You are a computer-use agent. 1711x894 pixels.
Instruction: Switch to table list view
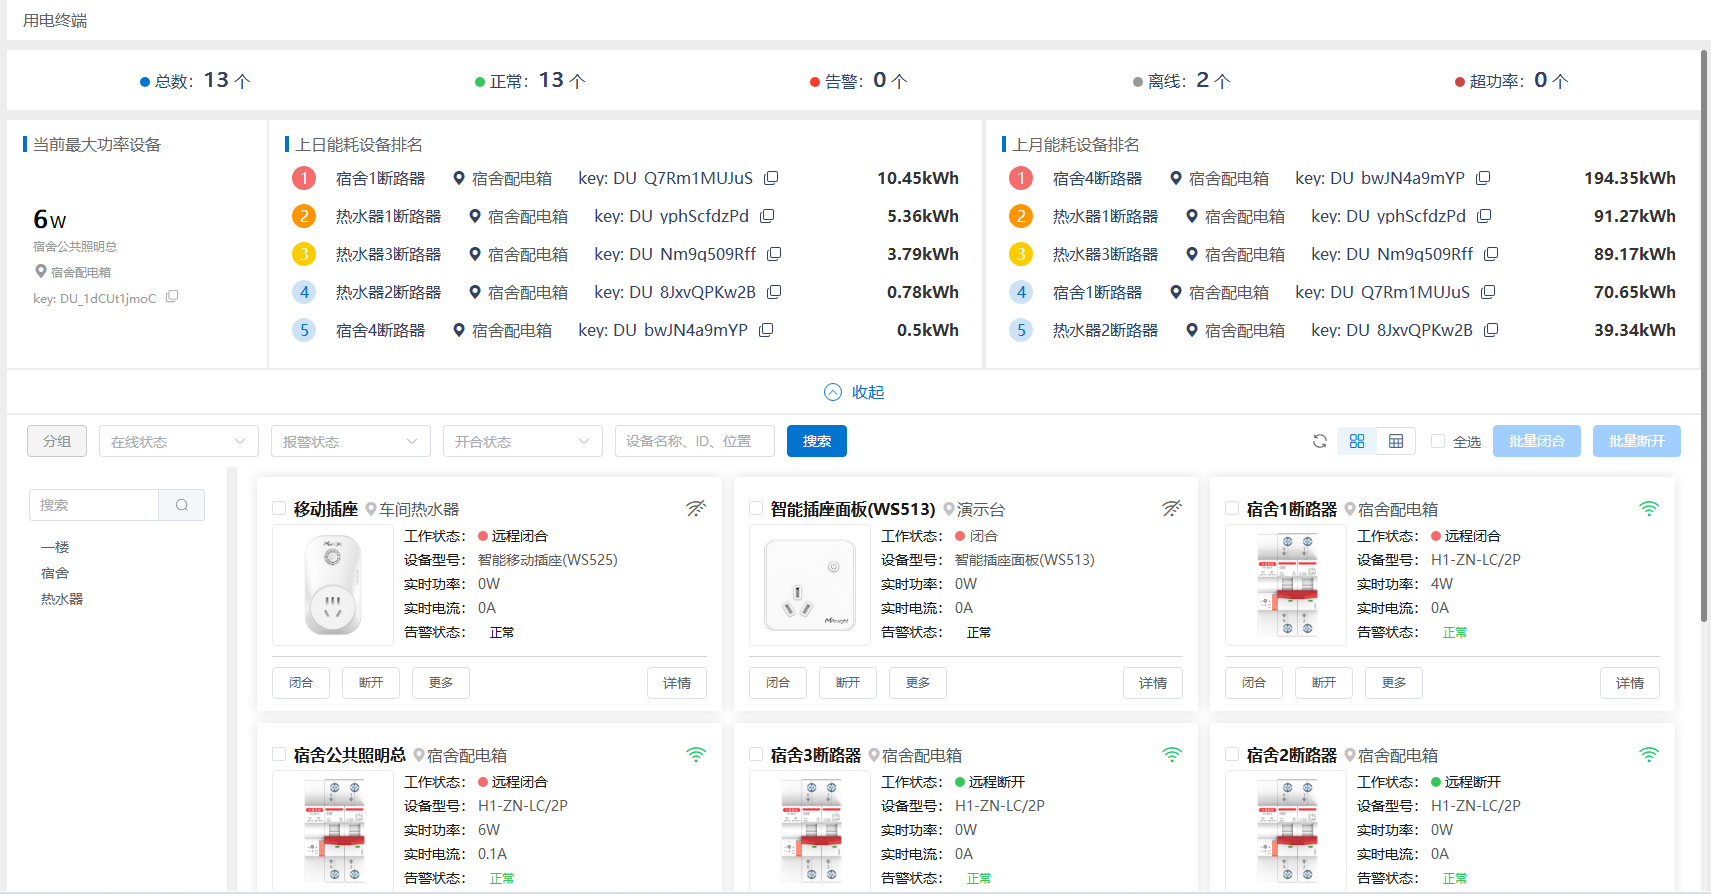pos(1396,441)
